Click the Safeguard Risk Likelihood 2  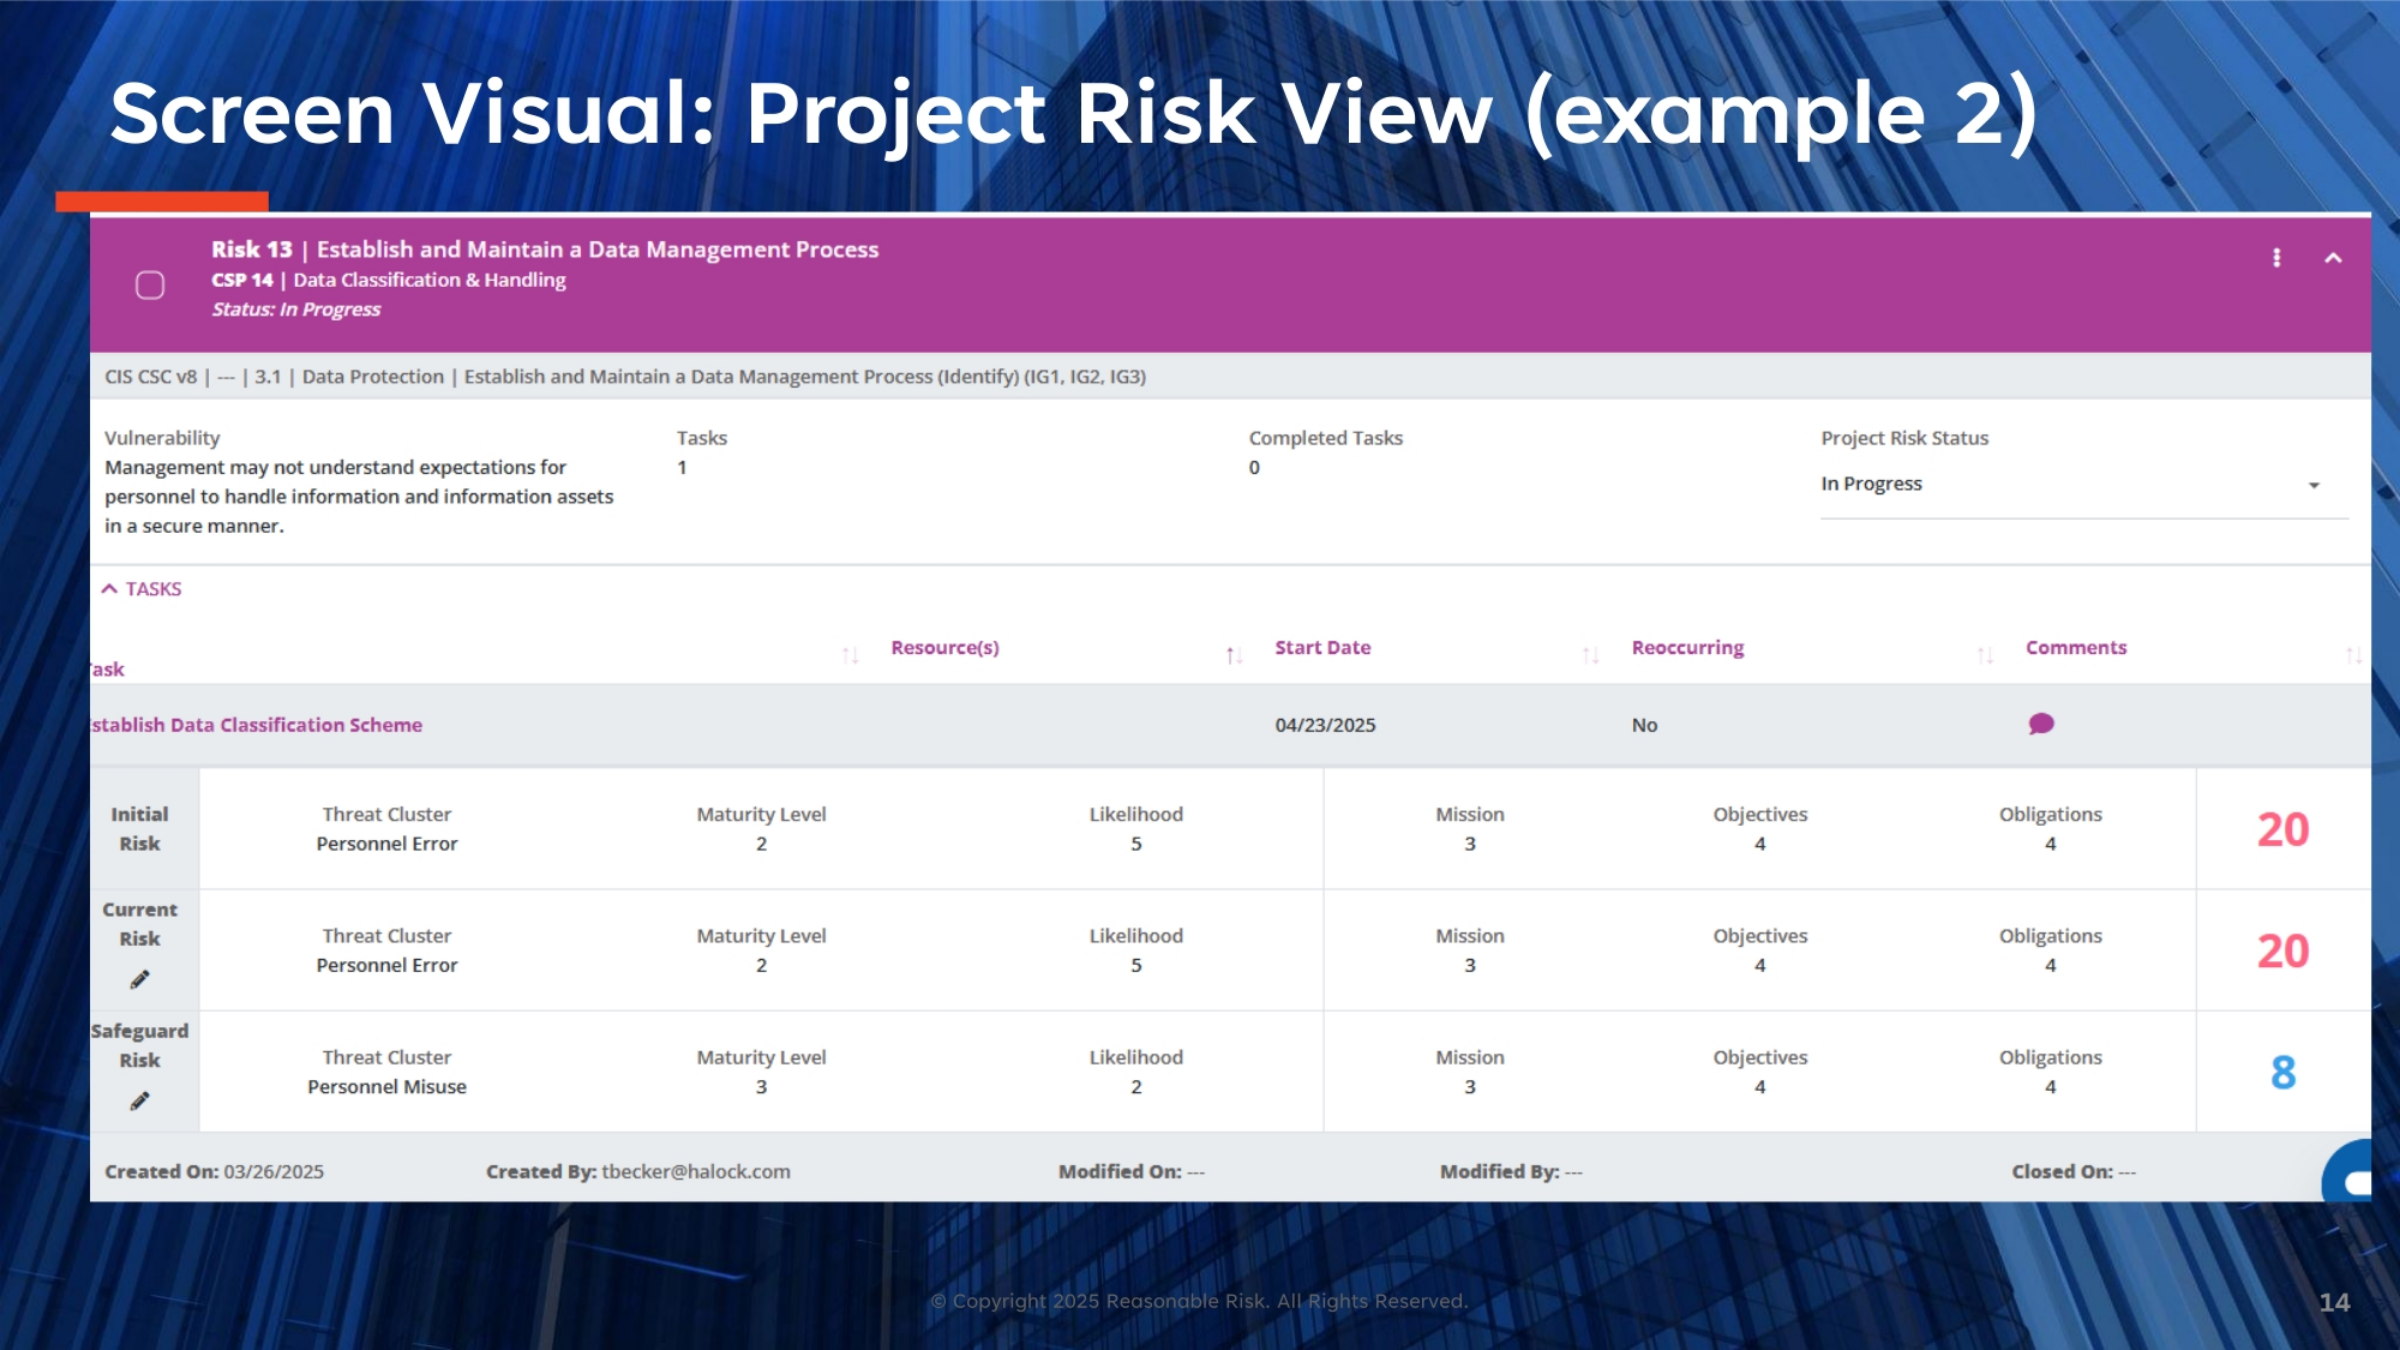pyautogui.click(x=1136, y=1087)
